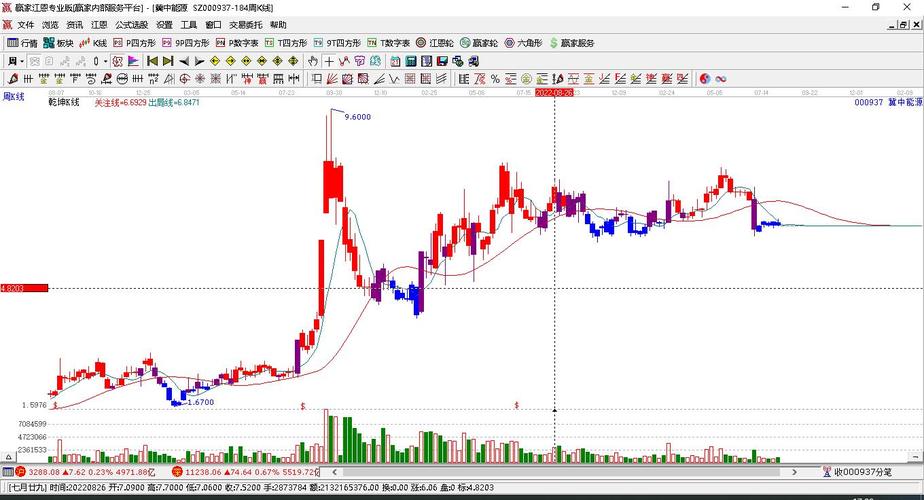Open the 板块 sector view

[x=58, y=43]
